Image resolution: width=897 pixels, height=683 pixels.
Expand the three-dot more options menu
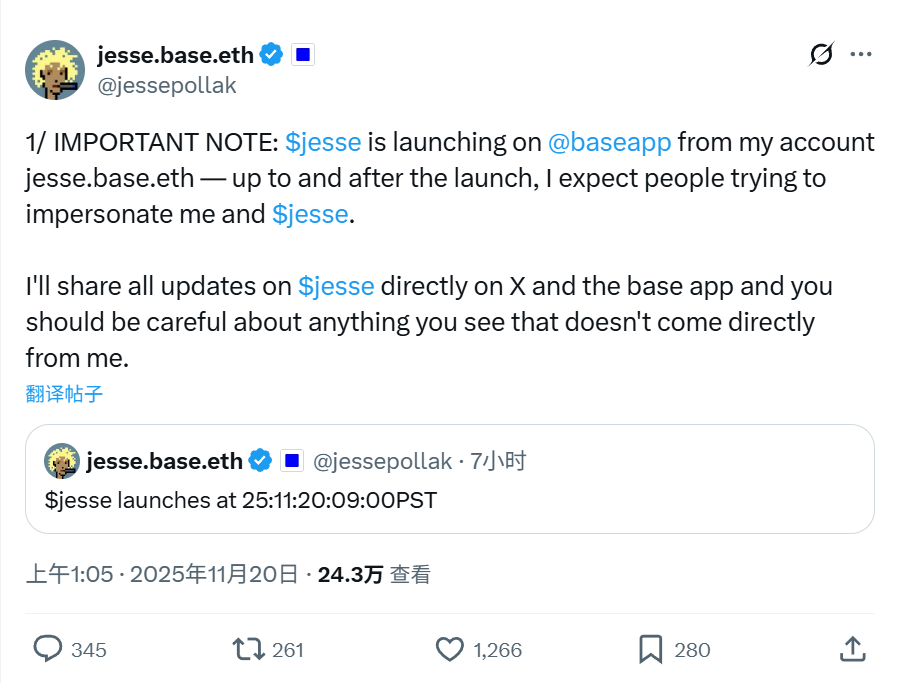click(860, 55)
